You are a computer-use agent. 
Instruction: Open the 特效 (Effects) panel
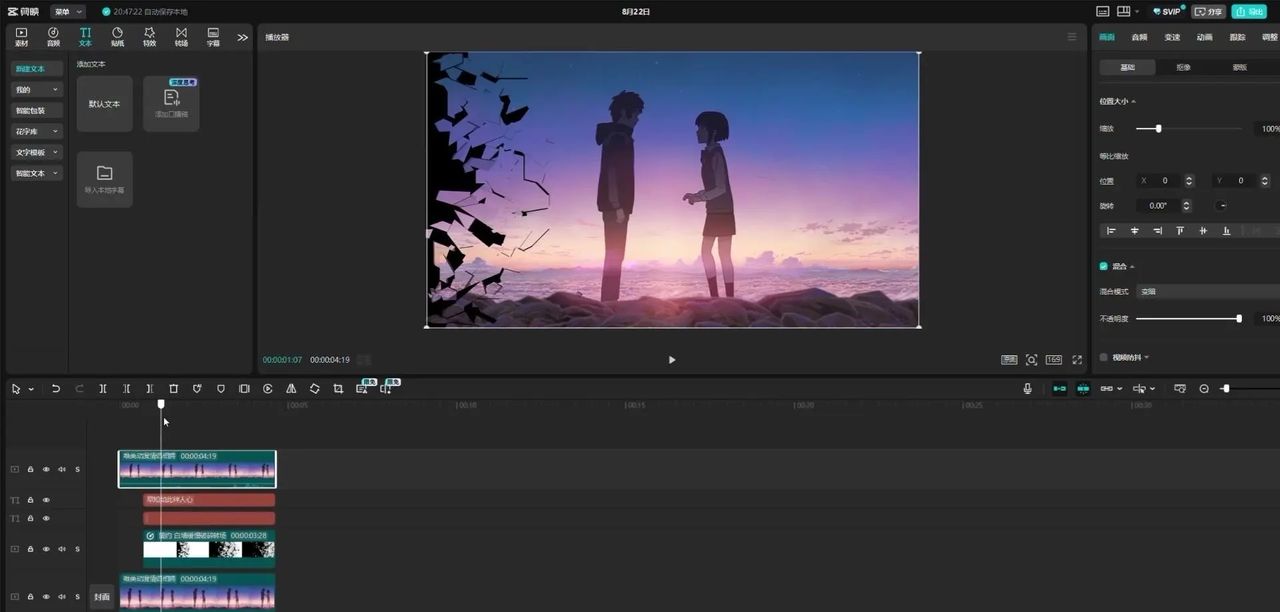149,37
